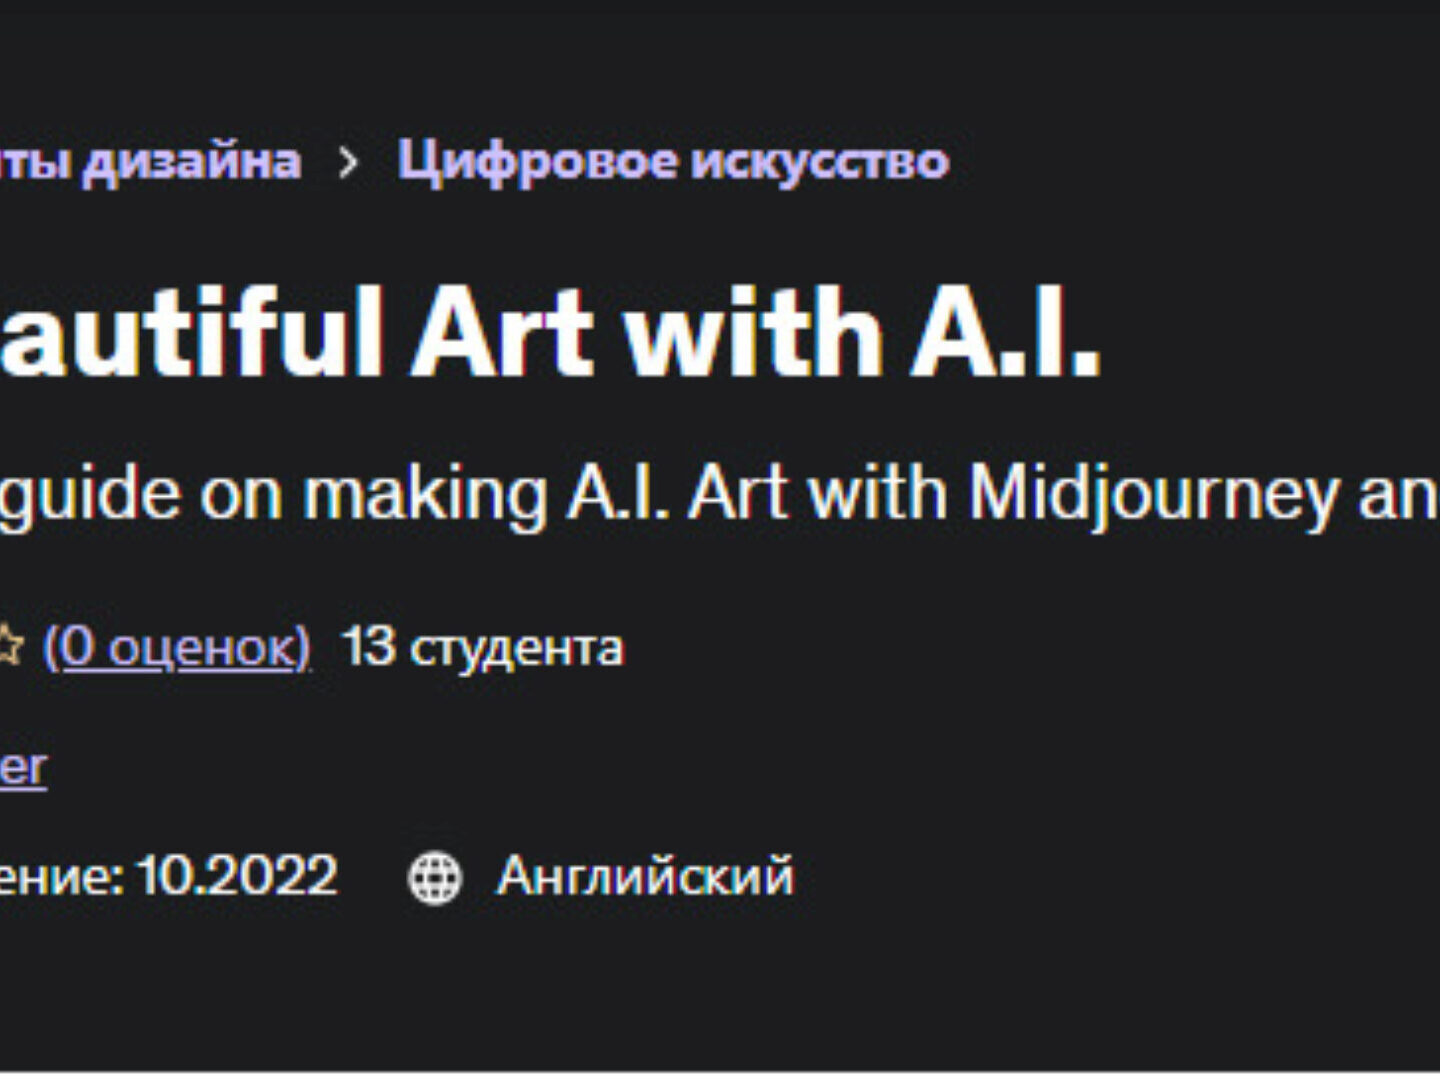Open the instructor link ending in er
The image size is (1440, 1080).
[x=23, y=768]
